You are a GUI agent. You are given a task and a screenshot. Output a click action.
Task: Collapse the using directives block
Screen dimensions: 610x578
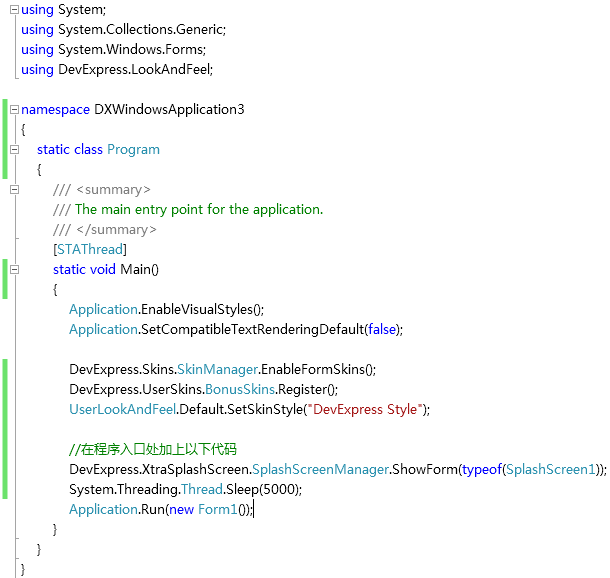point(14,10)
